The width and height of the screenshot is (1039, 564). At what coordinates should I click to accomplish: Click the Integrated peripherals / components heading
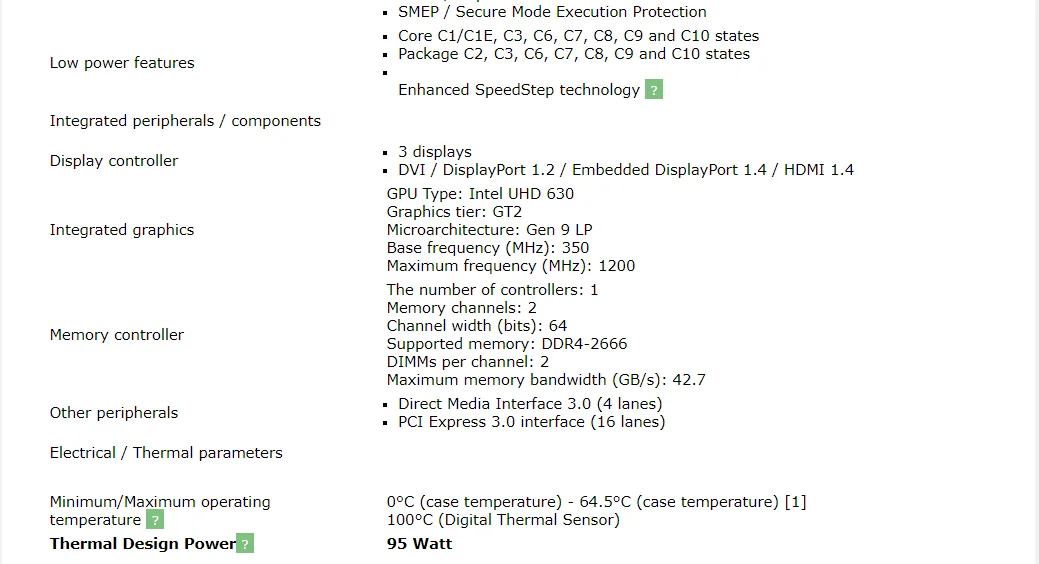tap(185, 121)
